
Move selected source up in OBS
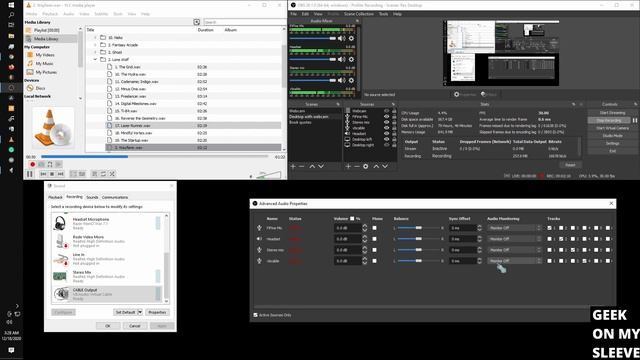click(x=376, y=167)
